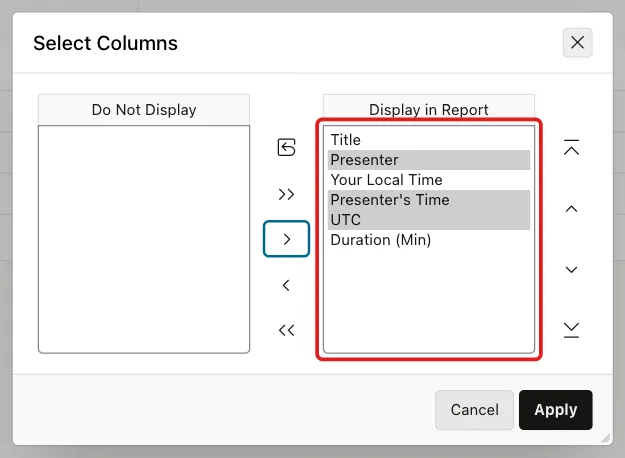Select the Presenter column entry
The width and height of the screenshot is (625, 458).
coord(429,160)
